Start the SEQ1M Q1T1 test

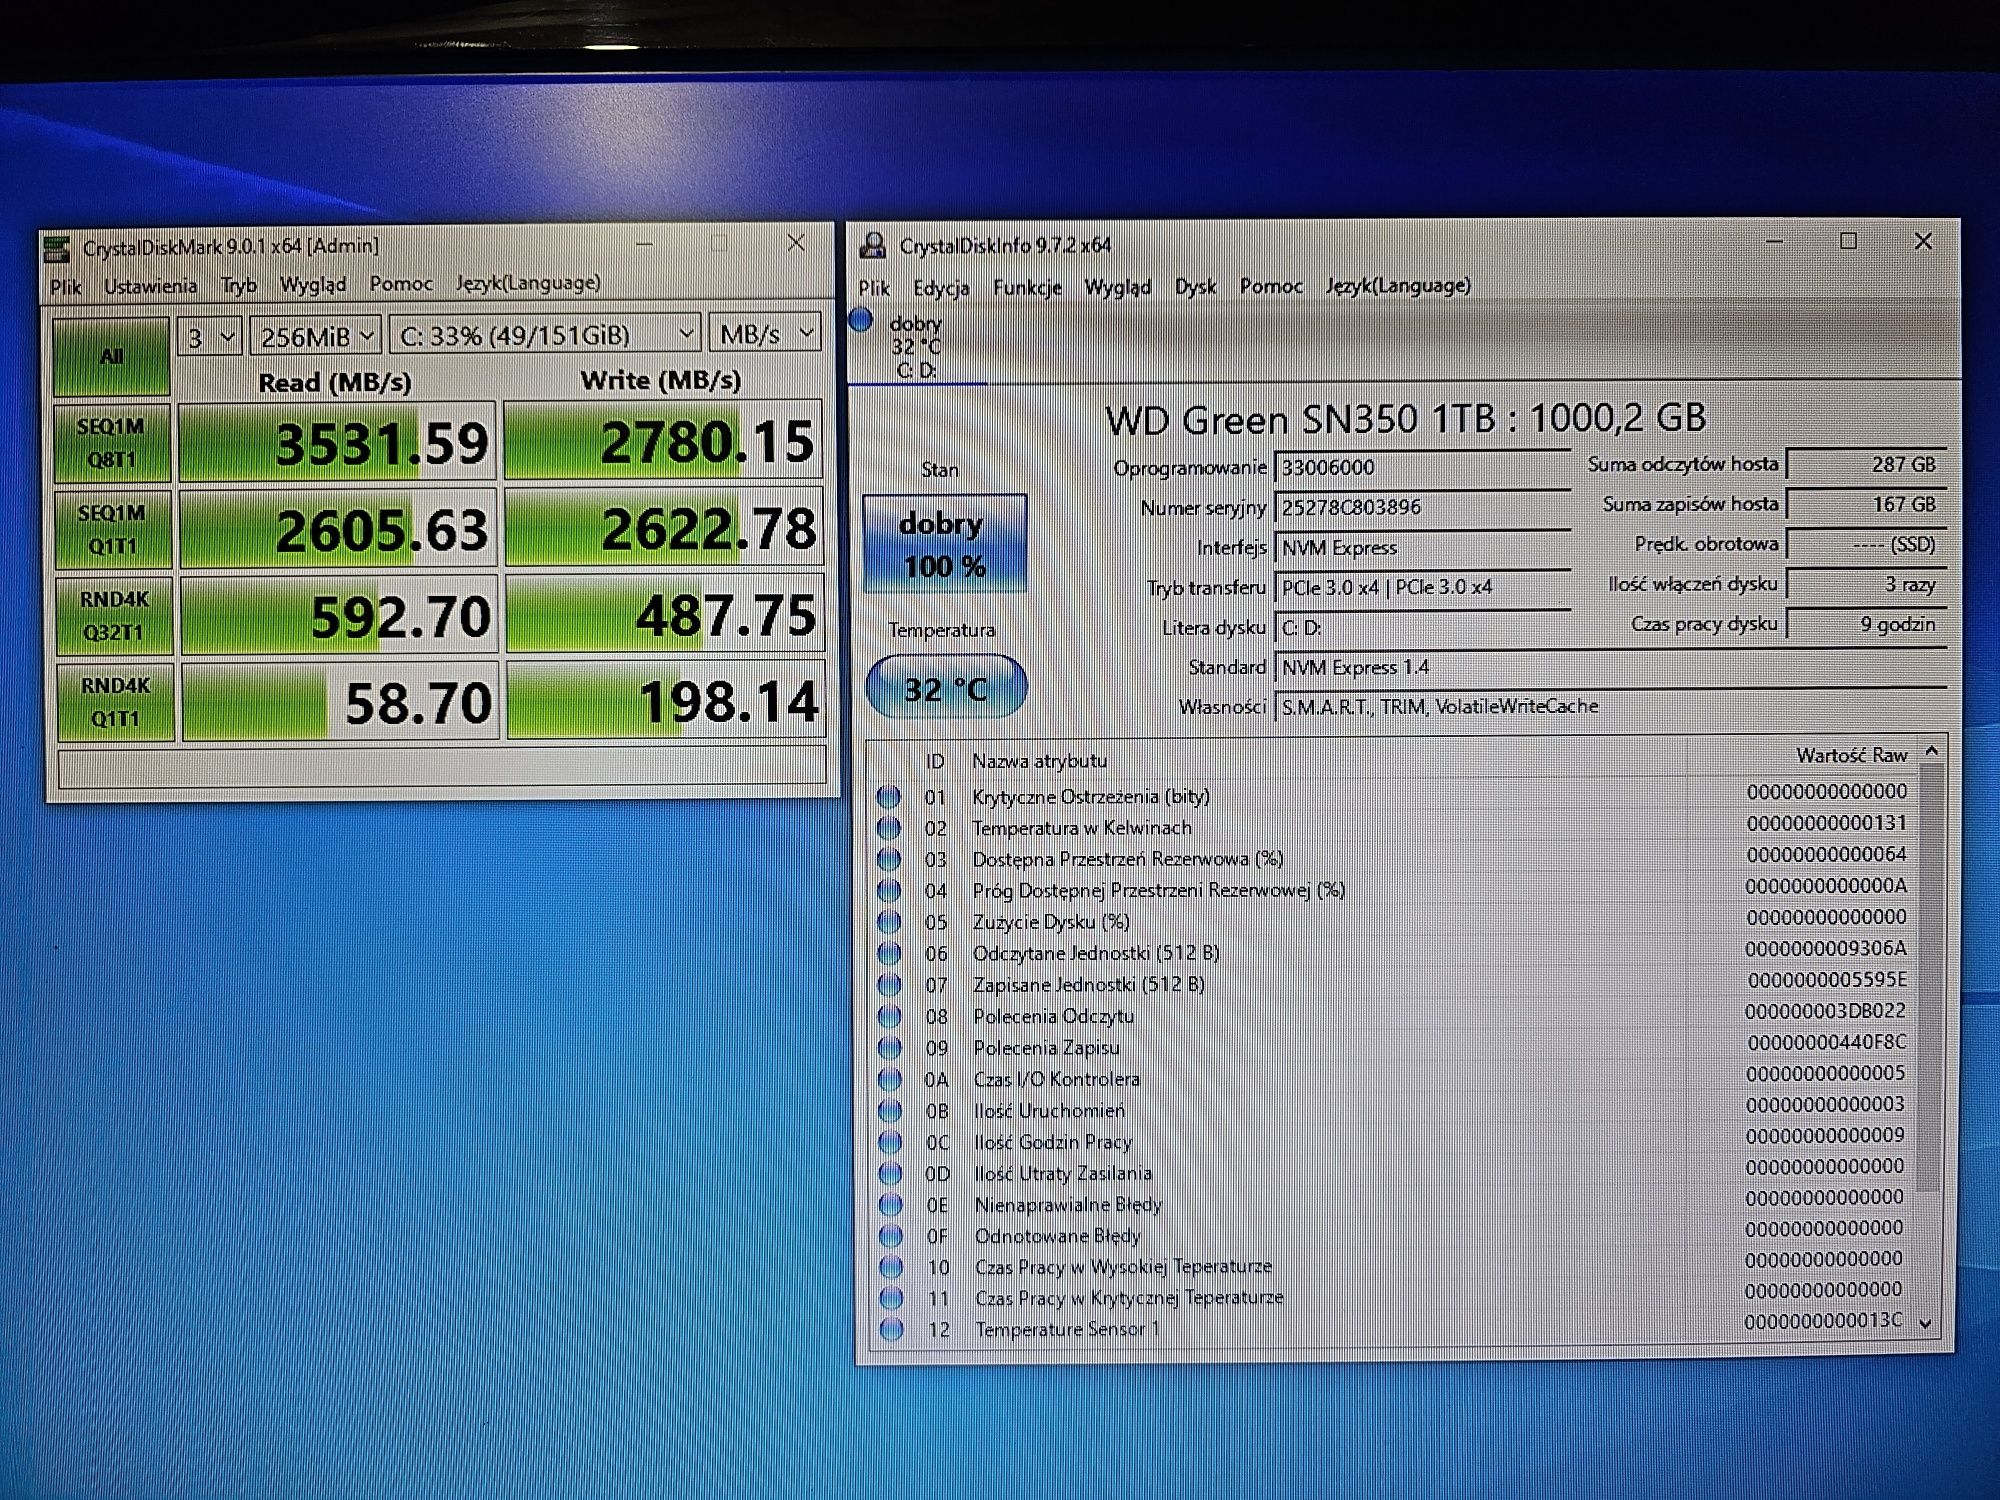pos(112,529)
